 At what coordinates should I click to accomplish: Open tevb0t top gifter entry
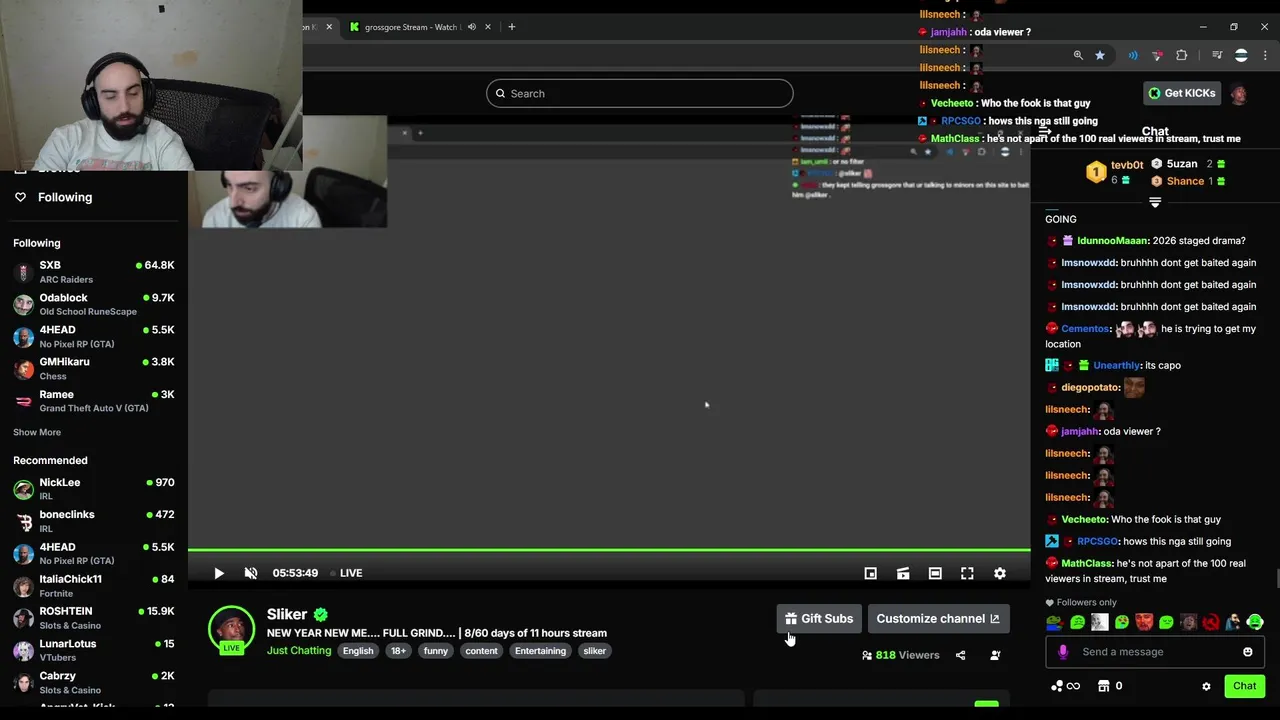coord(1115,172)
